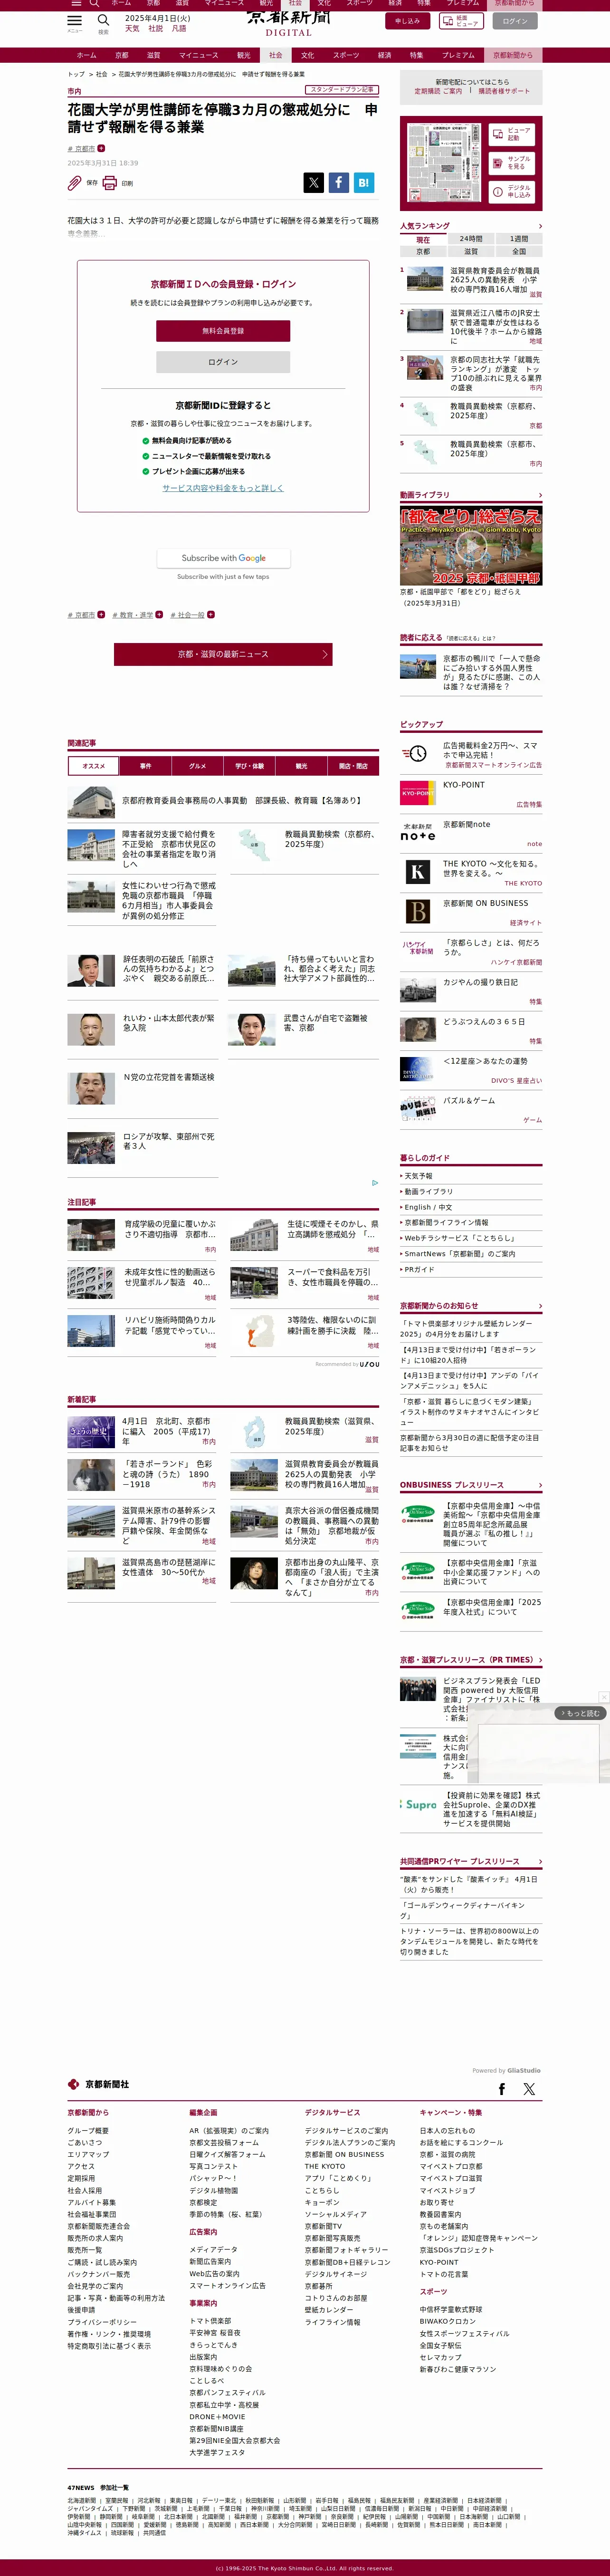
Task: Close the overlay ad with X
Action: click(x=604, y=1697)
